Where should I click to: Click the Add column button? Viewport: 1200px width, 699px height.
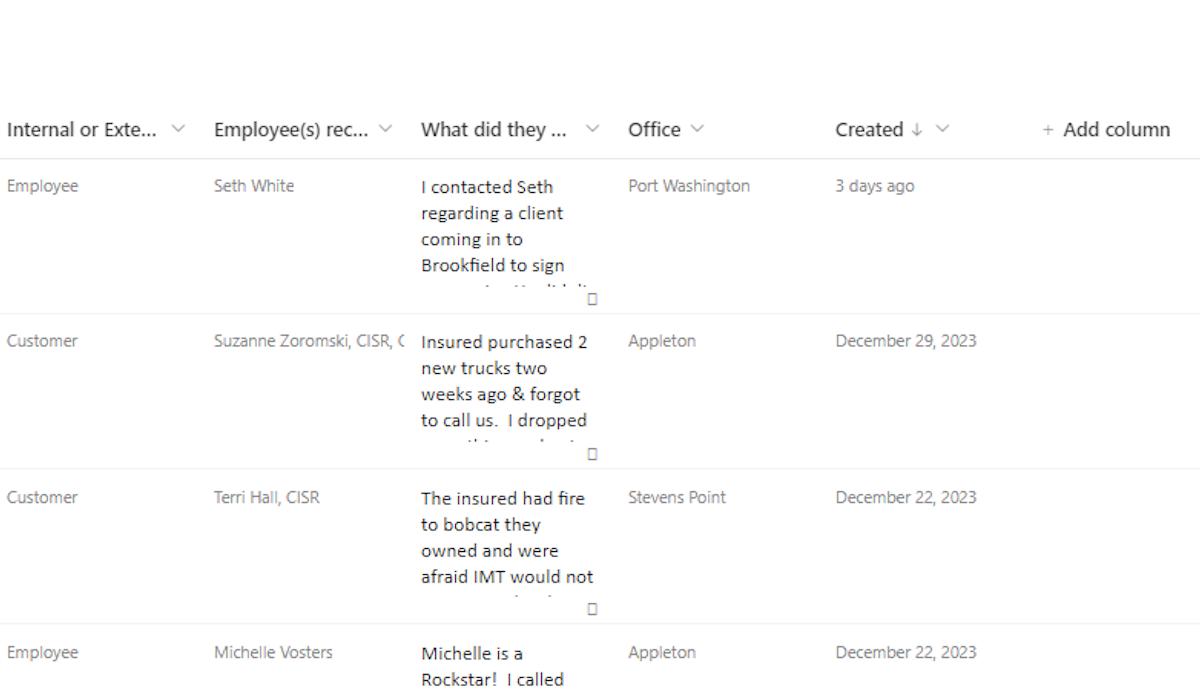coord(1115,129)
